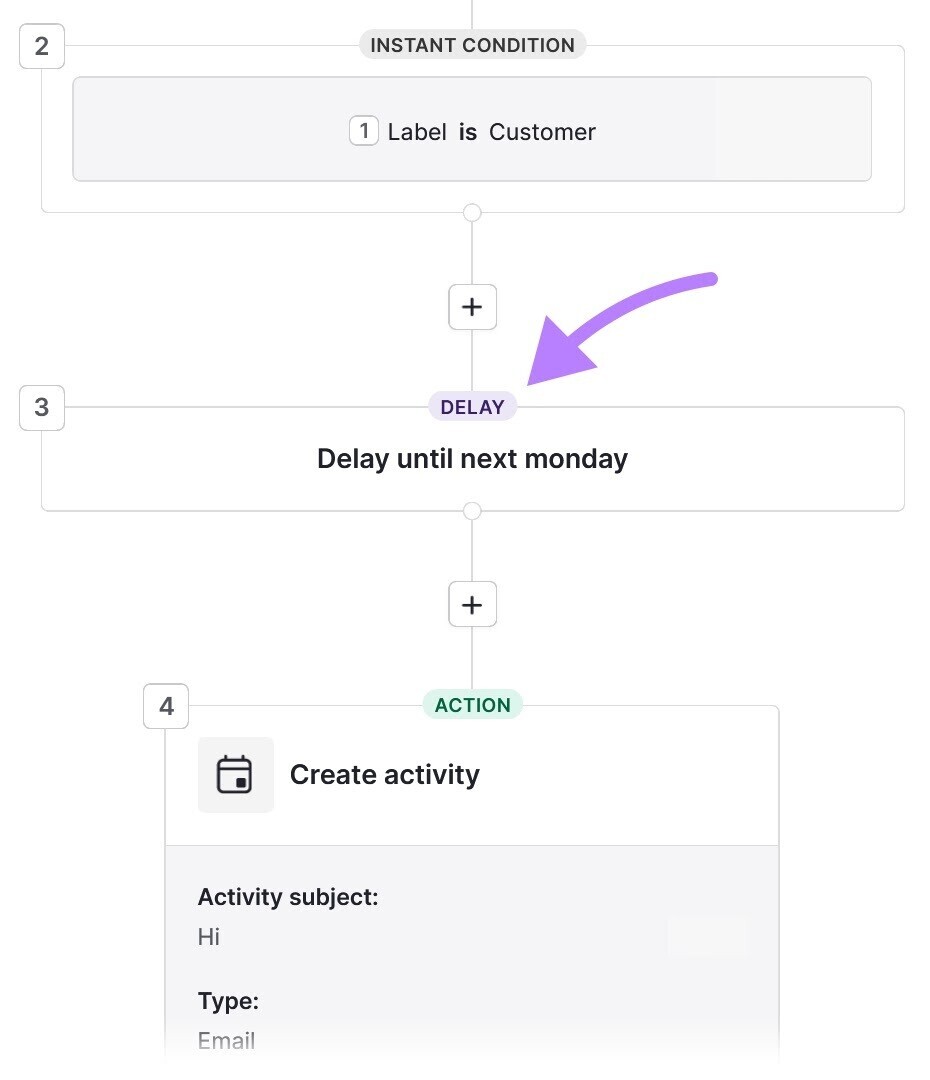The height and width of the screenshot is (1080, 930).
Task: Open the Delay step badge
Action: (472, 406)
